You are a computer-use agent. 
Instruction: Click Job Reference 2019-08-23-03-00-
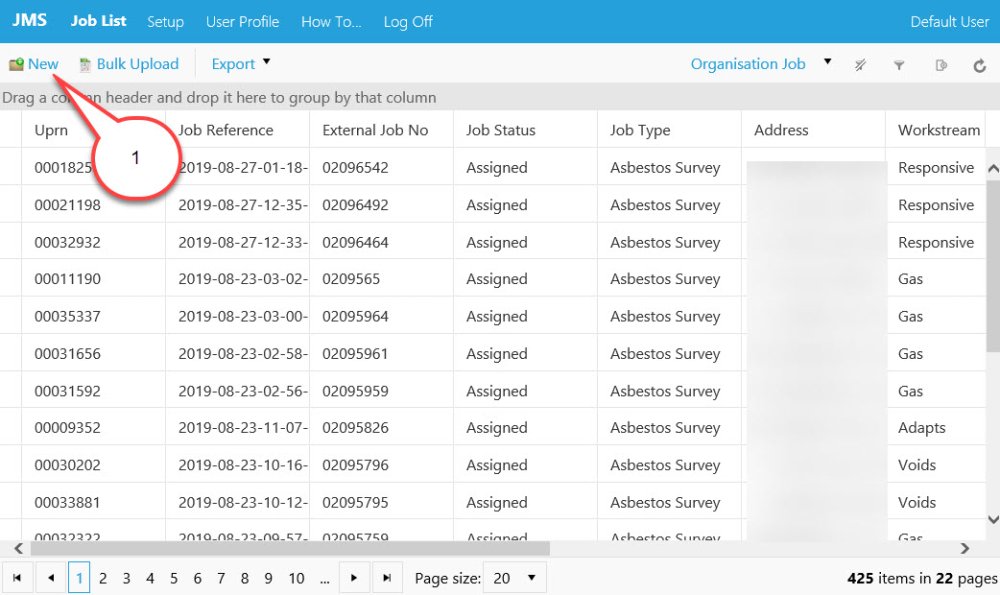pyautogui.click(x=243, y=316)
